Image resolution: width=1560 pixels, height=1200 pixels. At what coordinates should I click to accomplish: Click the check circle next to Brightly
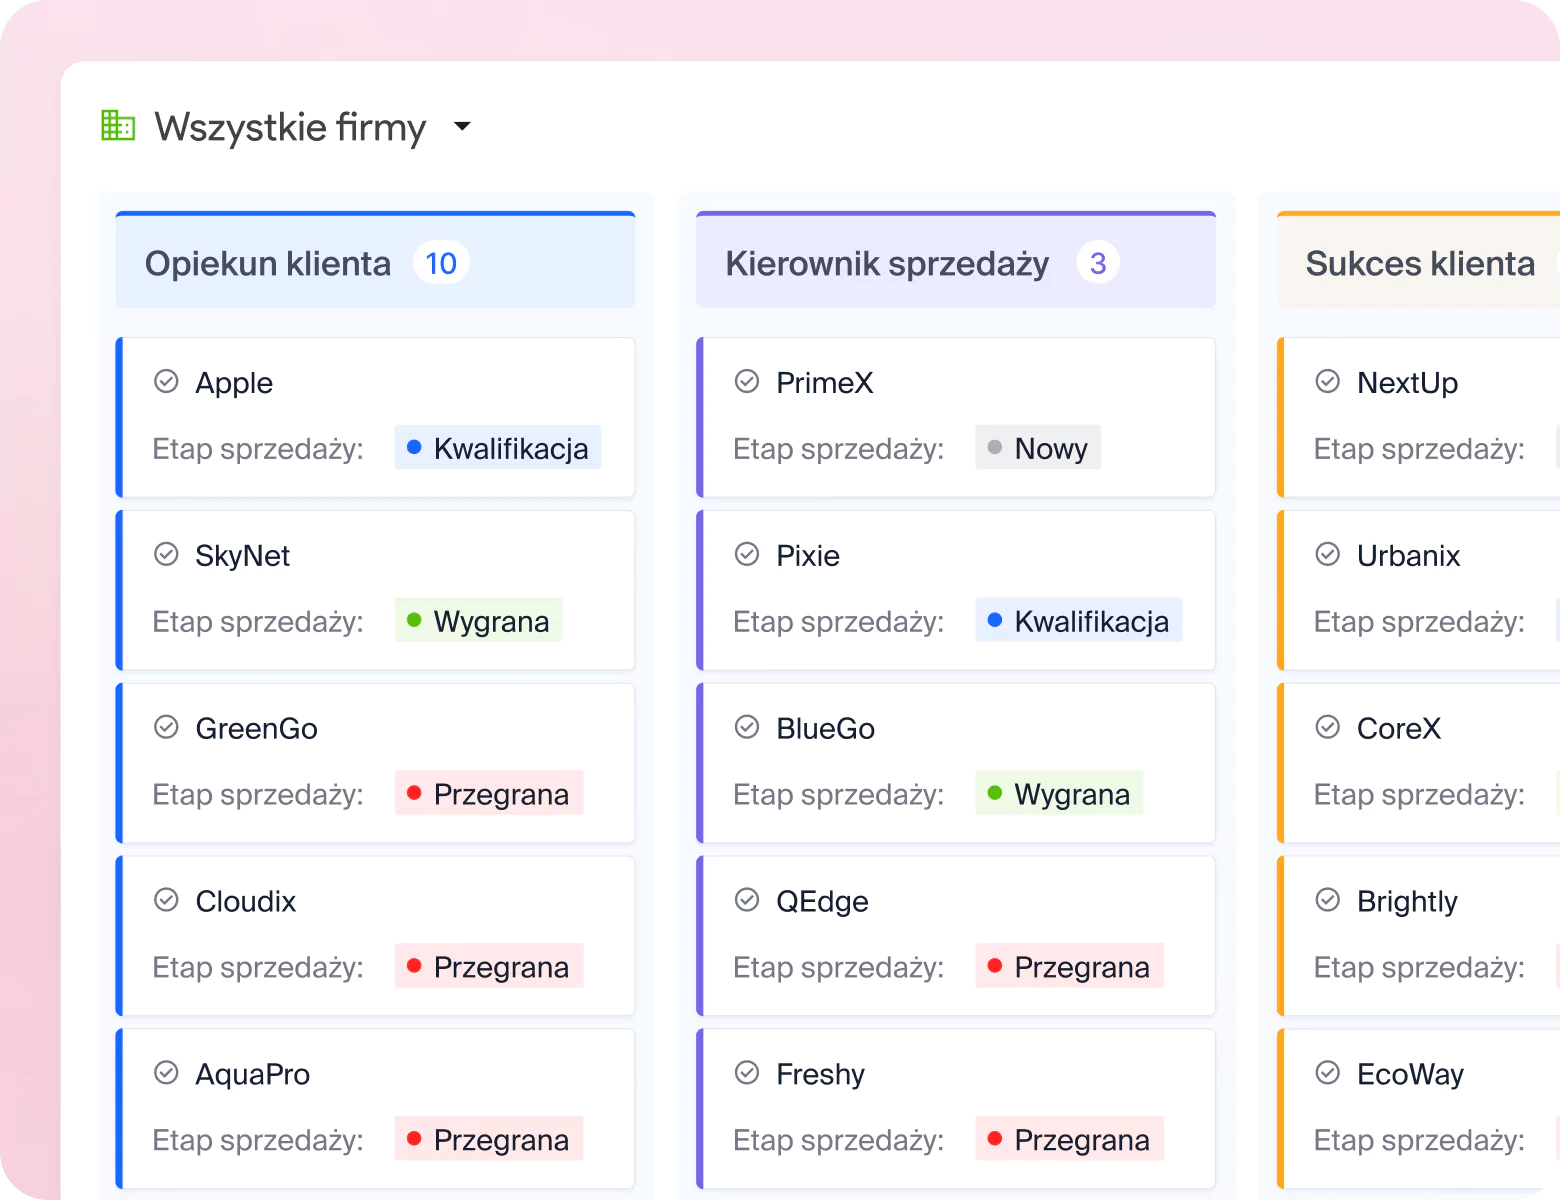point(1328,900)
